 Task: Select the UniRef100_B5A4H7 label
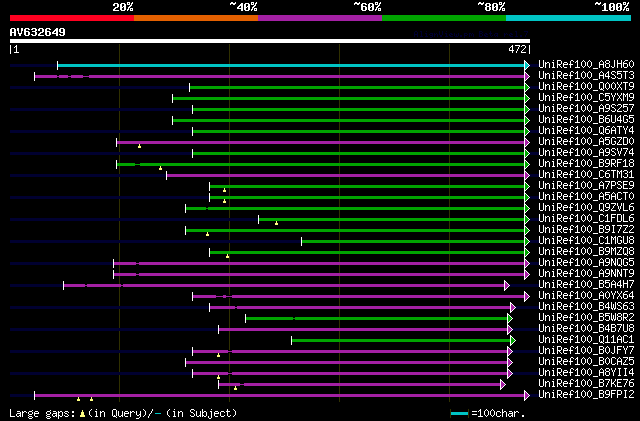coord(586,285)
